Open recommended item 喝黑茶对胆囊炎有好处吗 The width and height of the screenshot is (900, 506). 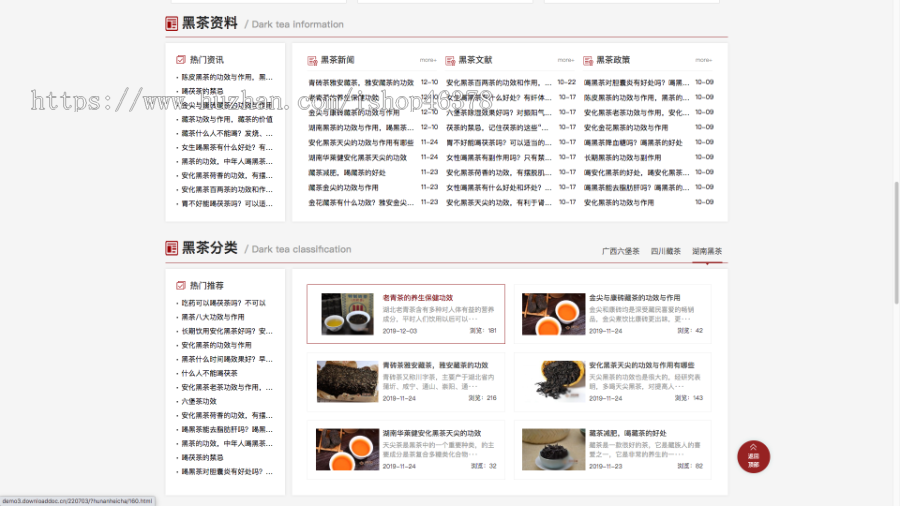click(227, 472)
